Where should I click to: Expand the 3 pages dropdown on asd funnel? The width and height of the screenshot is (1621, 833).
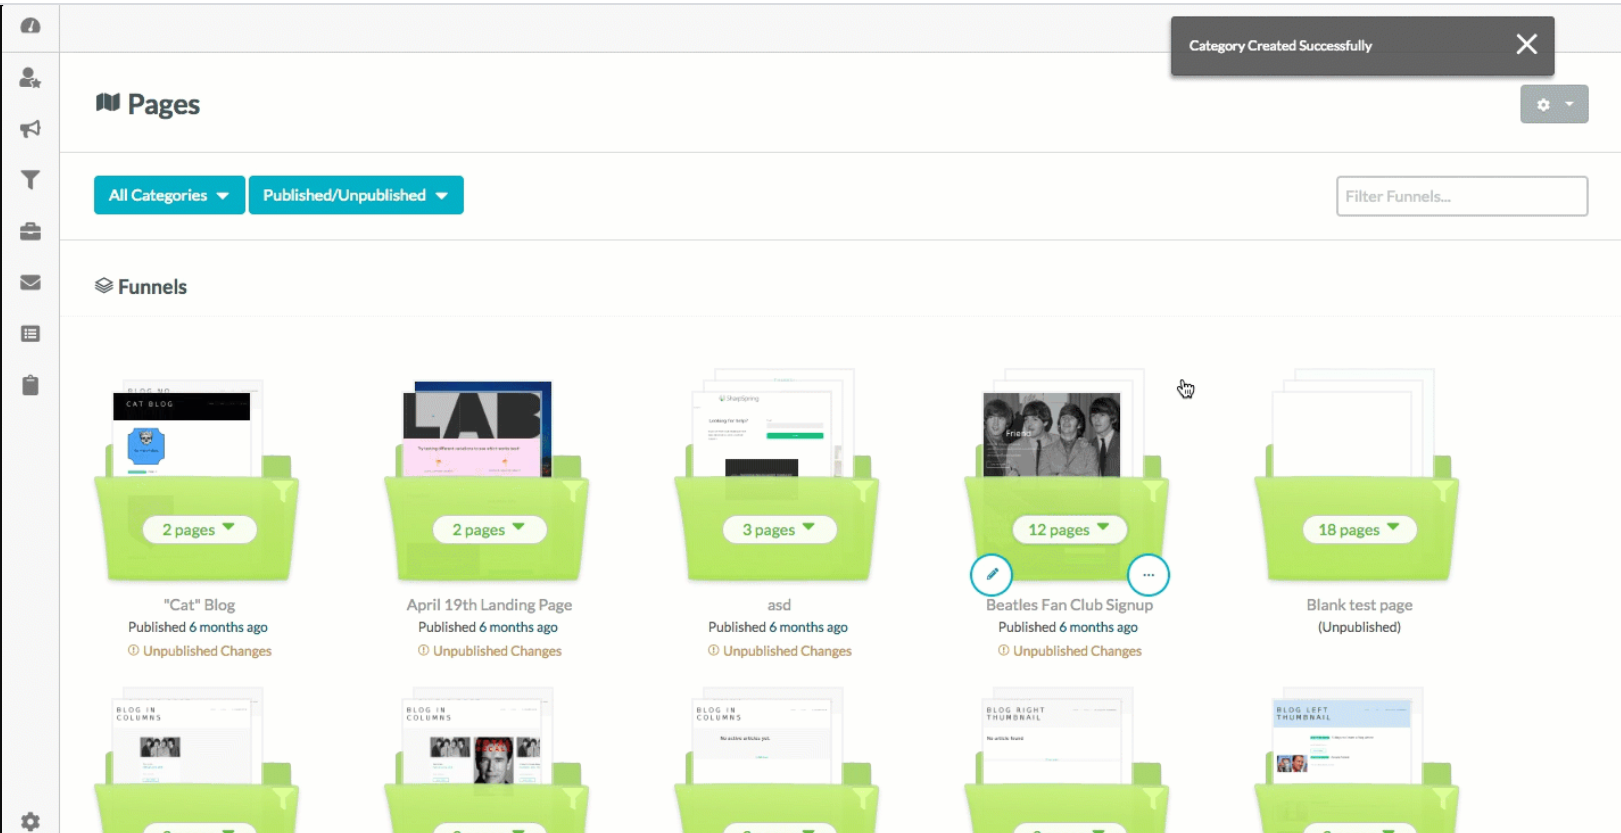[779, 530]
